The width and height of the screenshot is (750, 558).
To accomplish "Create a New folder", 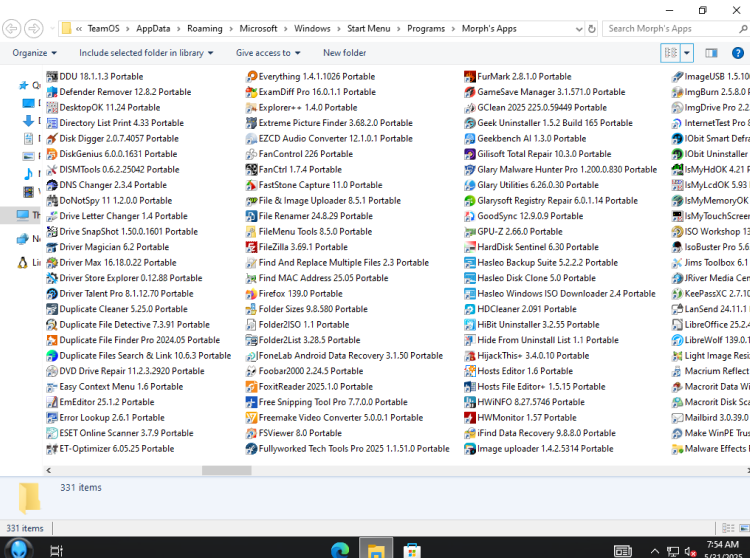I will pos(344,53).
